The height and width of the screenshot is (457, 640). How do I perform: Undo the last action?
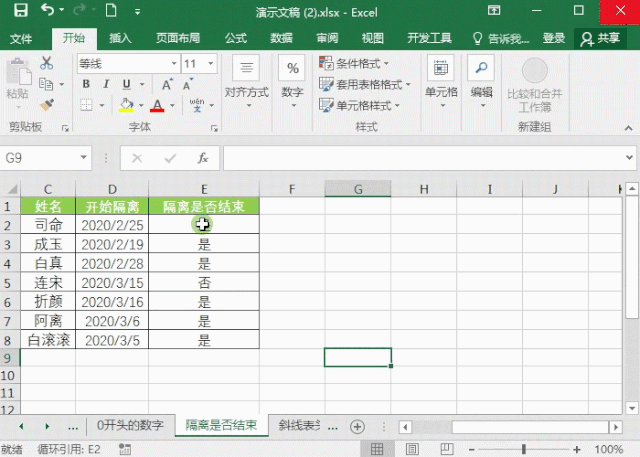pyautogui.click(x=47, y=10)
